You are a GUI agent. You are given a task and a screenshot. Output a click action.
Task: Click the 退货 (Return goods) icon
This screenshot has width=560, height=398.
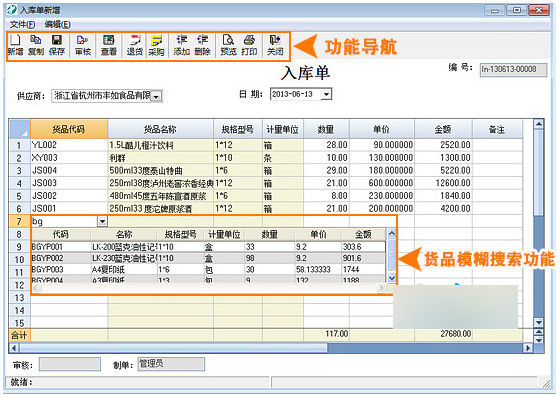tap(135, 45)
